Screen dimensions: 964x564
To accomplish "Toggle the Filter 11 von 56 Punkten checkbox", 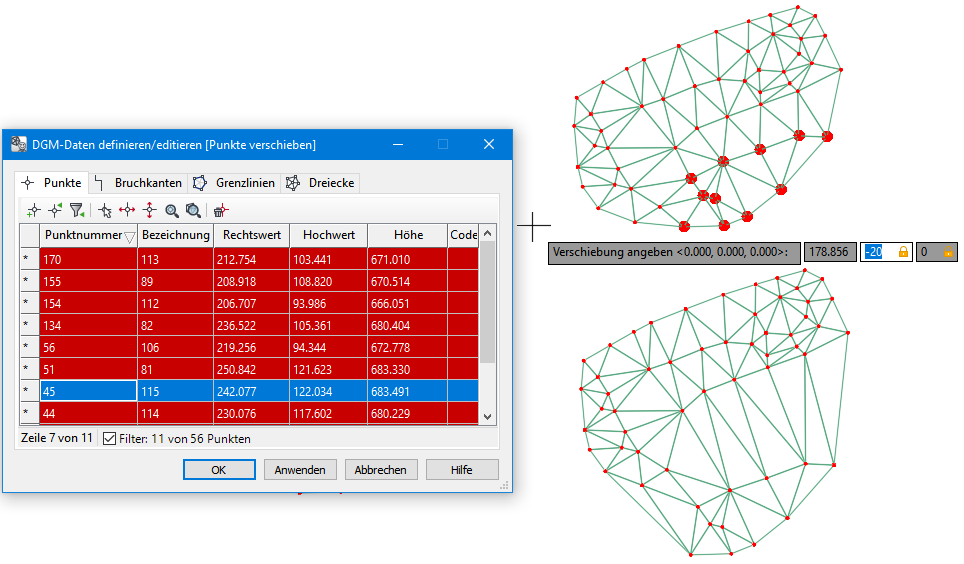I will pyautogui.click(x=110, y=439).
